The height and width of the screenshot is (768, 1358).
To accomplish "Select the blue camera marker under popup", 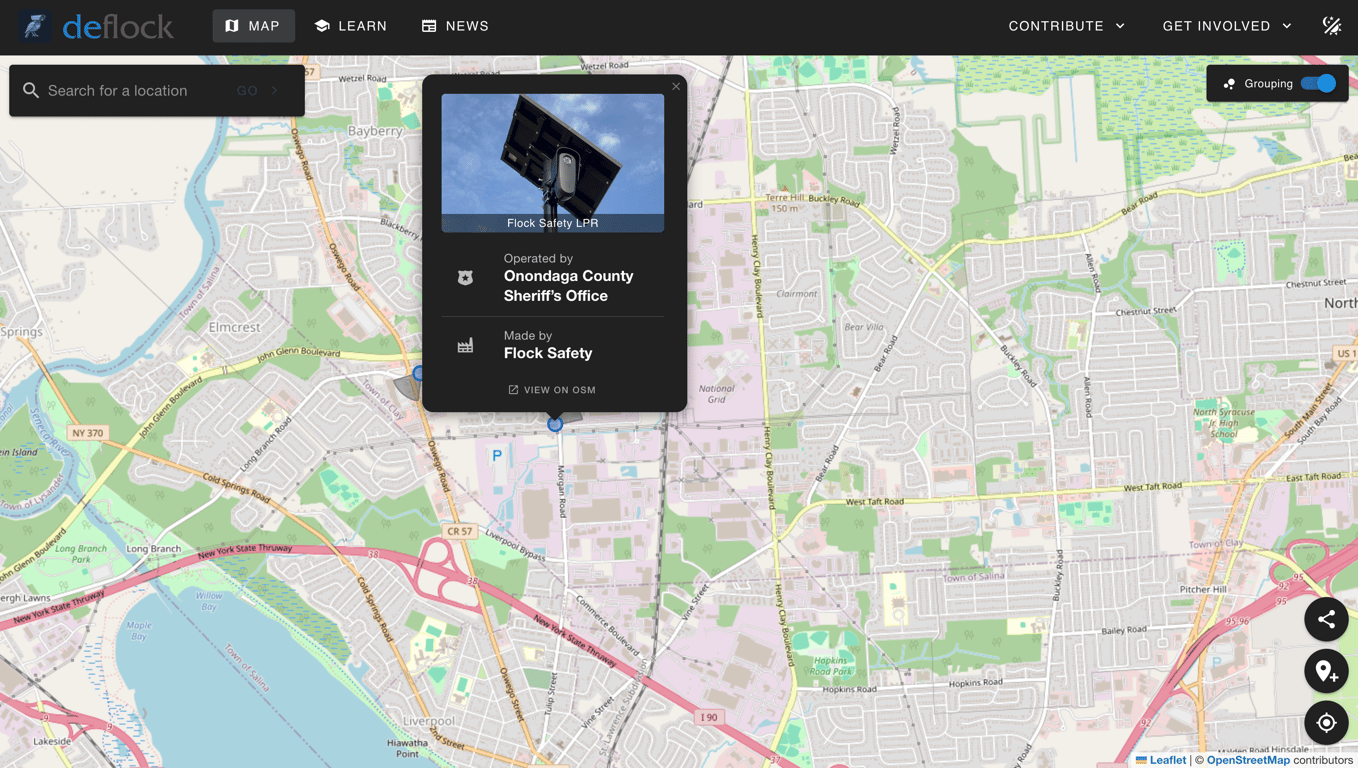I will (555, 424).
